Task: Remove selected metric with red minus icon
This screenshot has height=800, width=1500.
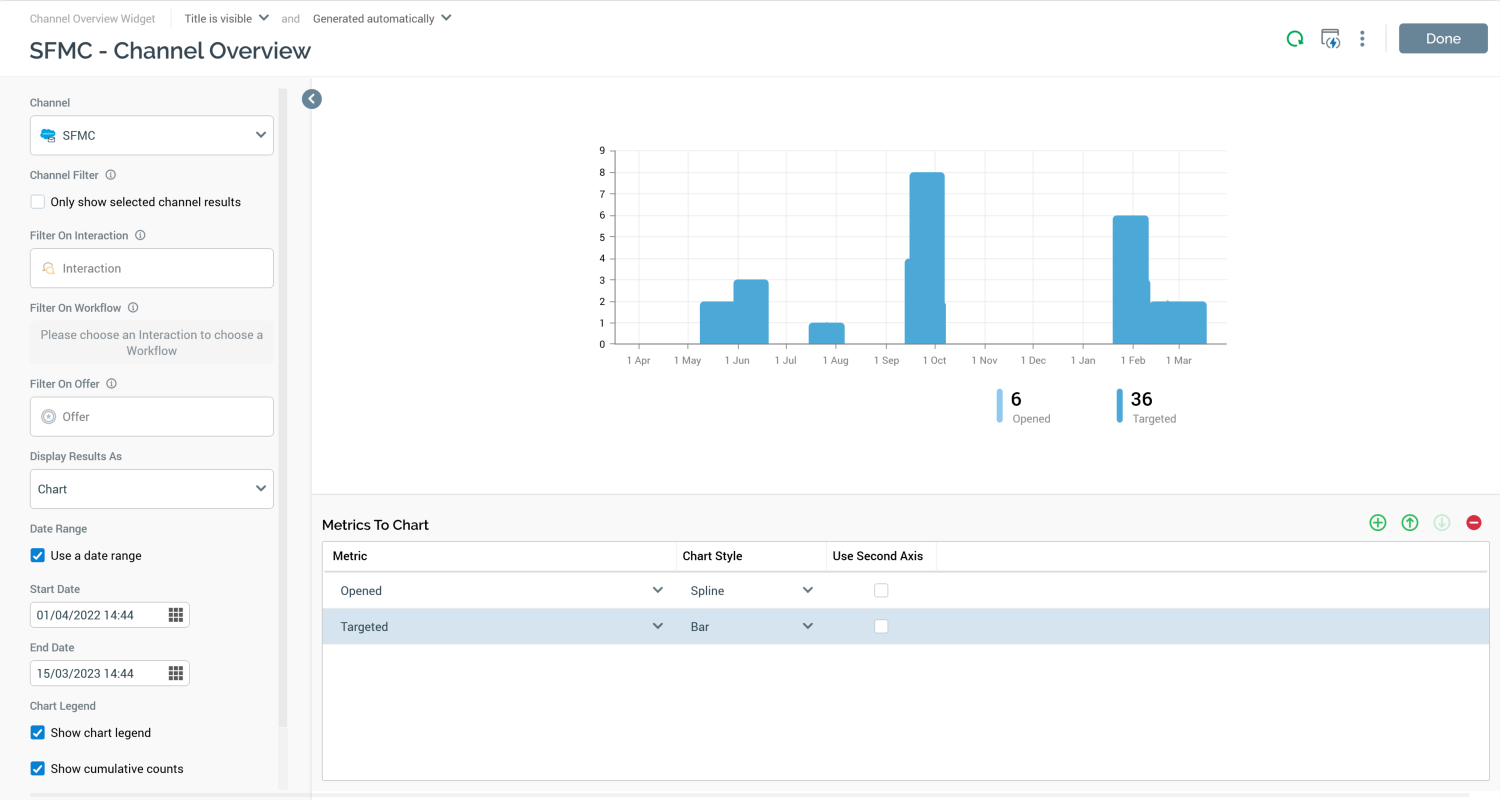Action: 1474,522
